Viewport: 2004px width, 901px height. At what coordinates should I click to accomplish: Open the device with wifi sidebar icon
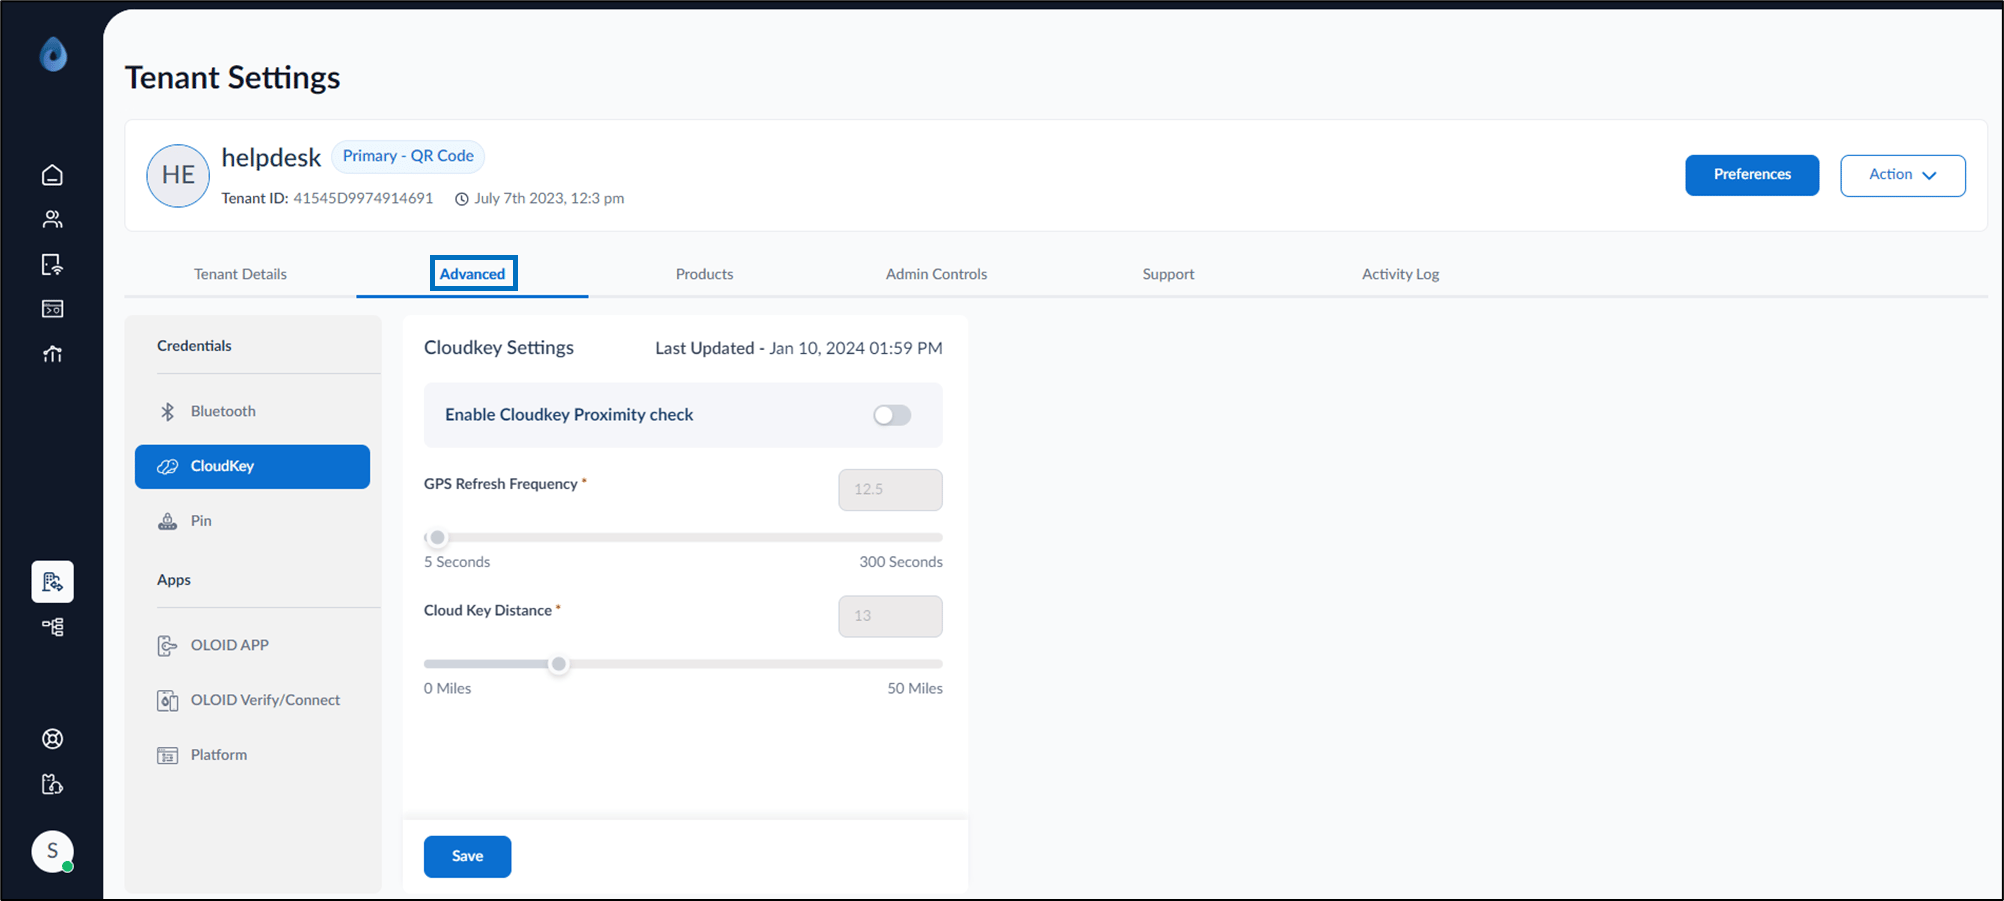point(53,264)
